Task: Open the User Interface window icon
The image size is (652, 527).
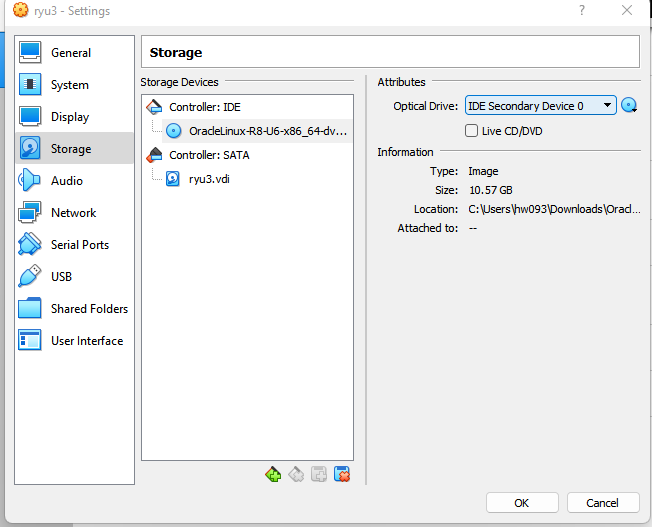Action: click(30, 340)
